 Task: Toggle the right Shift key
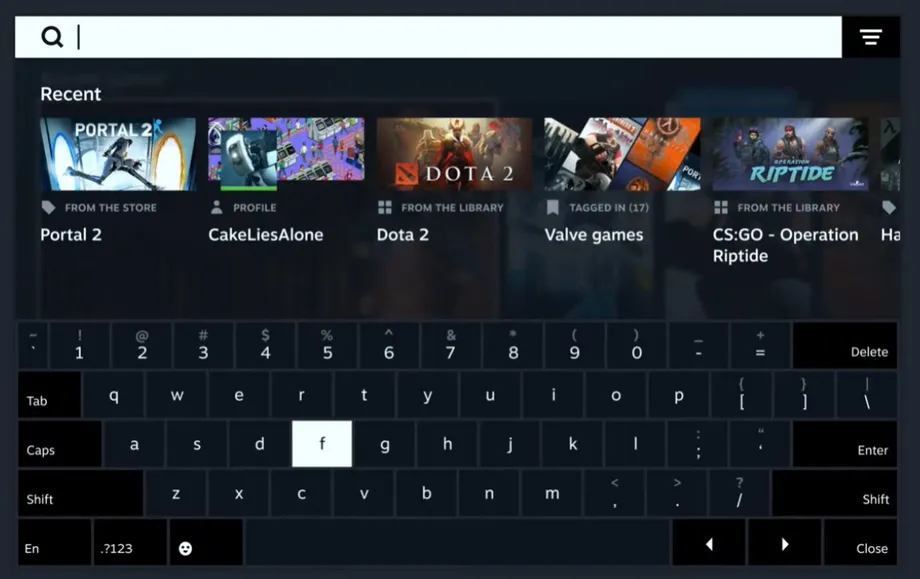pyautogui.click(x=834, y=493)
